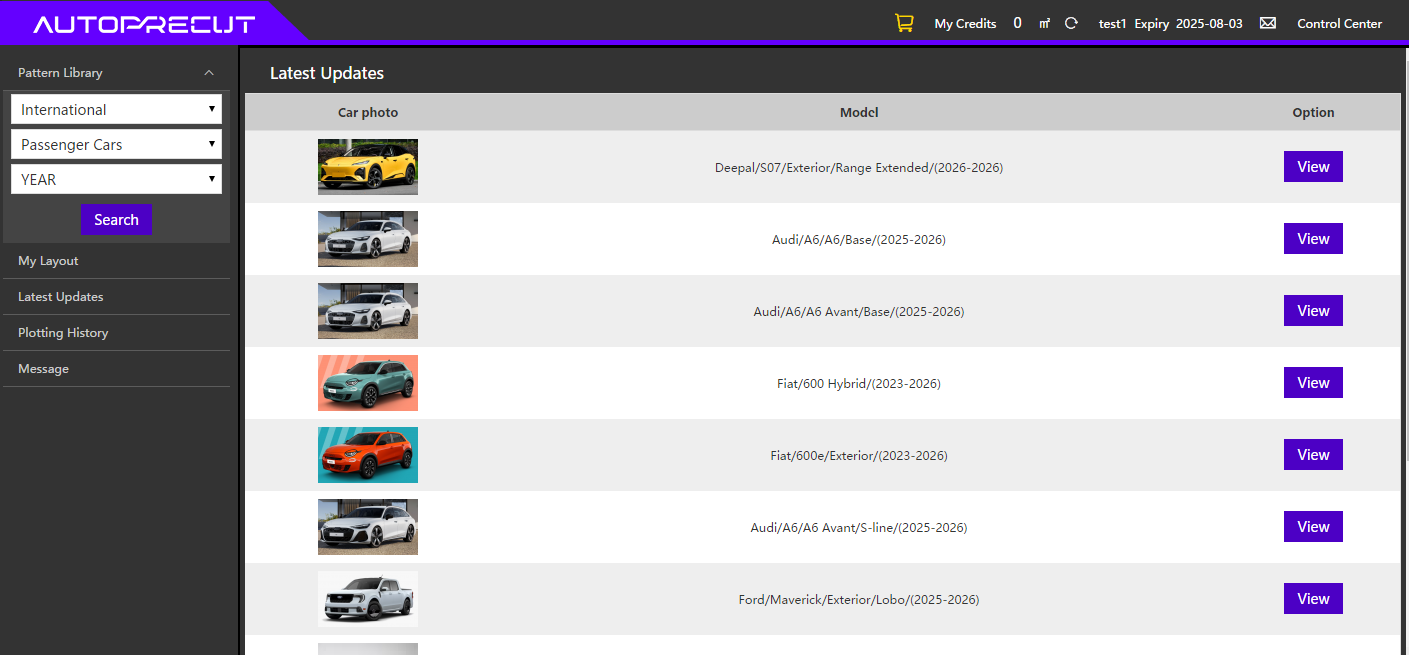Click the Audi A6 Avant Base photo
The height and width of the screenshot is (655, 1409).
(x=368, y=311)
